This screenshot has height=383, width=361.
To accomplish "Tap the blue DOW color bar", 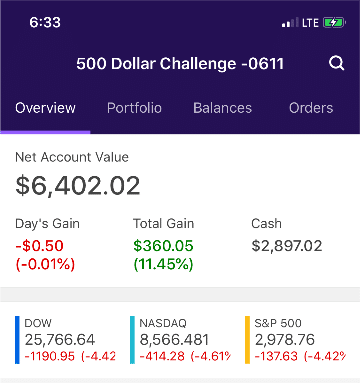I will click(x=17, y=340).
